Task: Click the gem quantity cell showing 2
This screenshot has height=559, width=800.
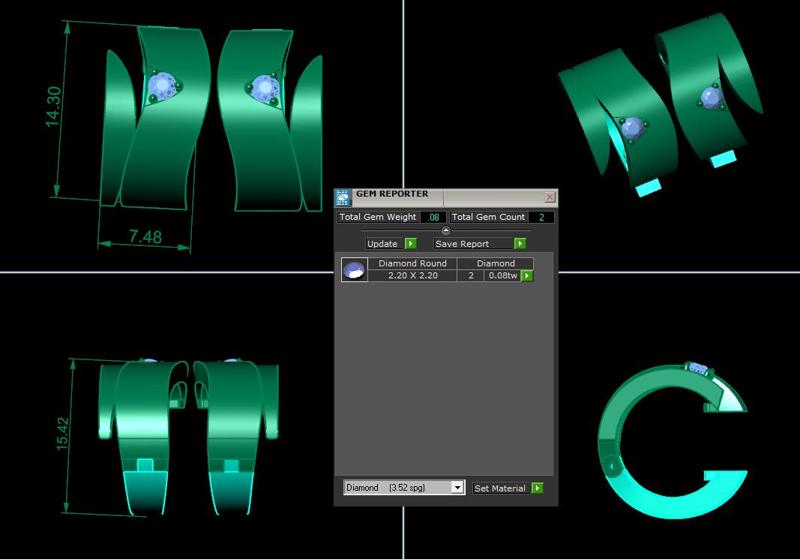Action: tap(471, 275)
